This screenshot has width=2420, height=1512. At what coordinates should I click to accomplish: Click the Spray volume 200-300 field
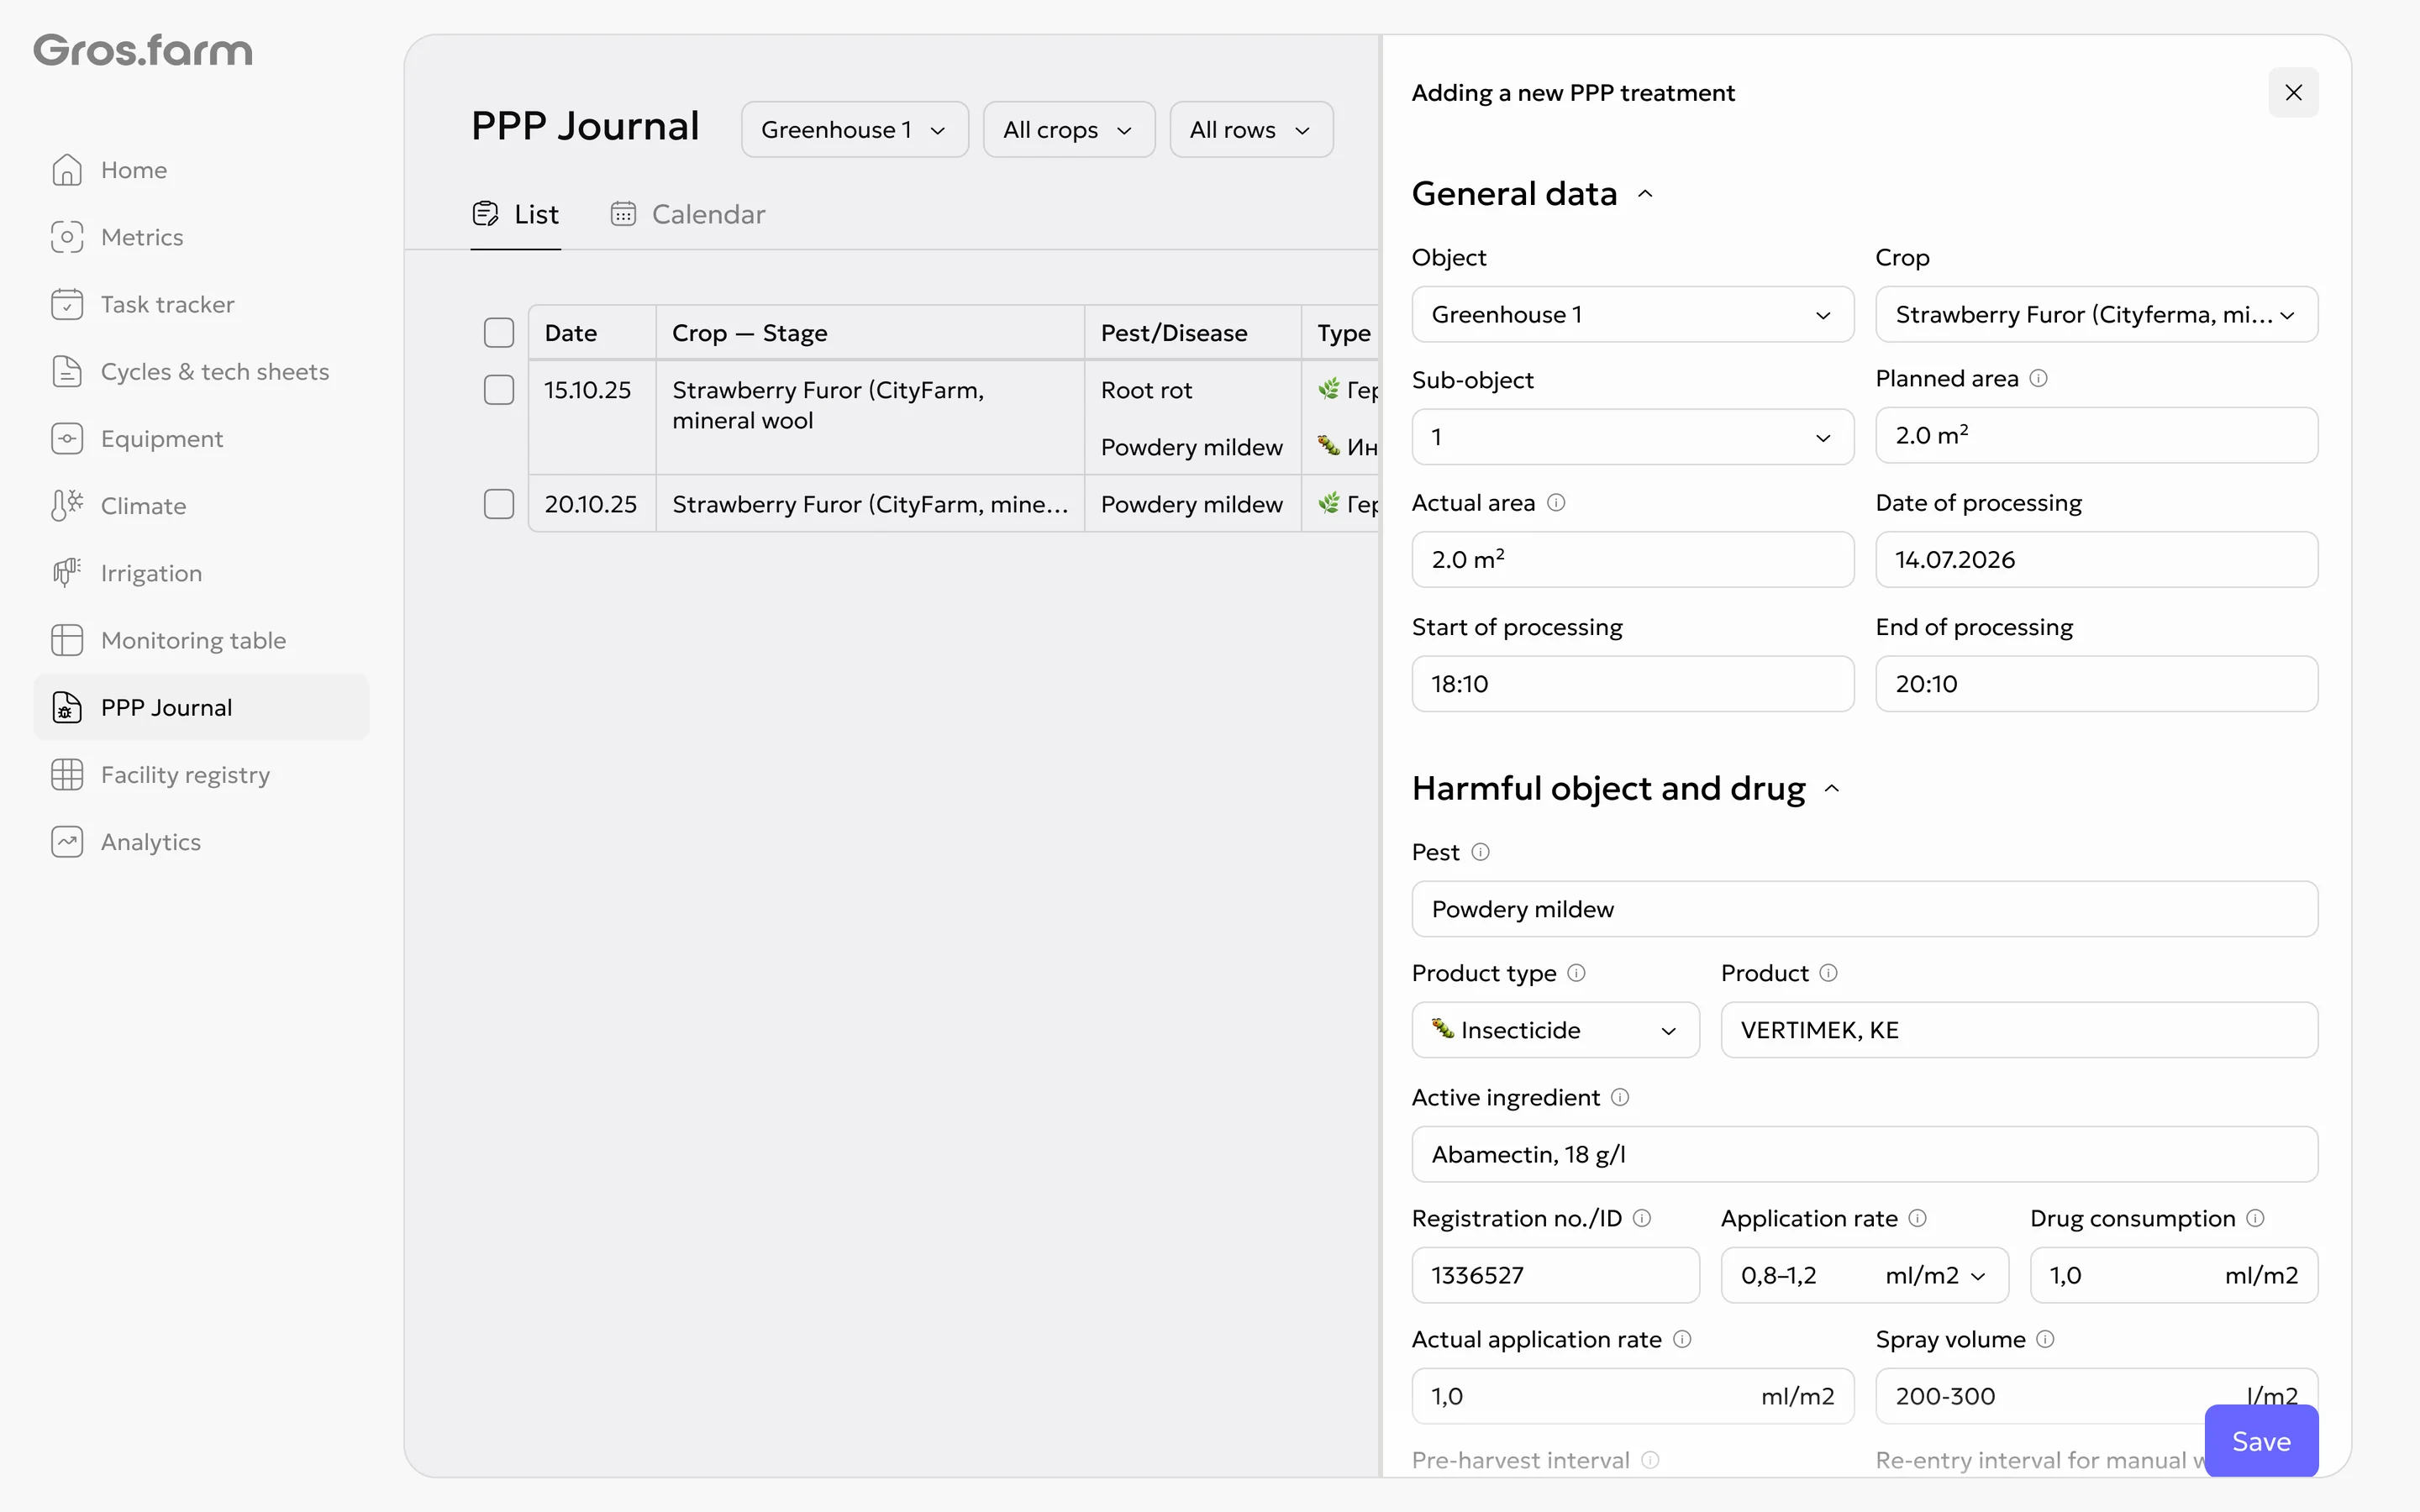pos(2097,1396)
